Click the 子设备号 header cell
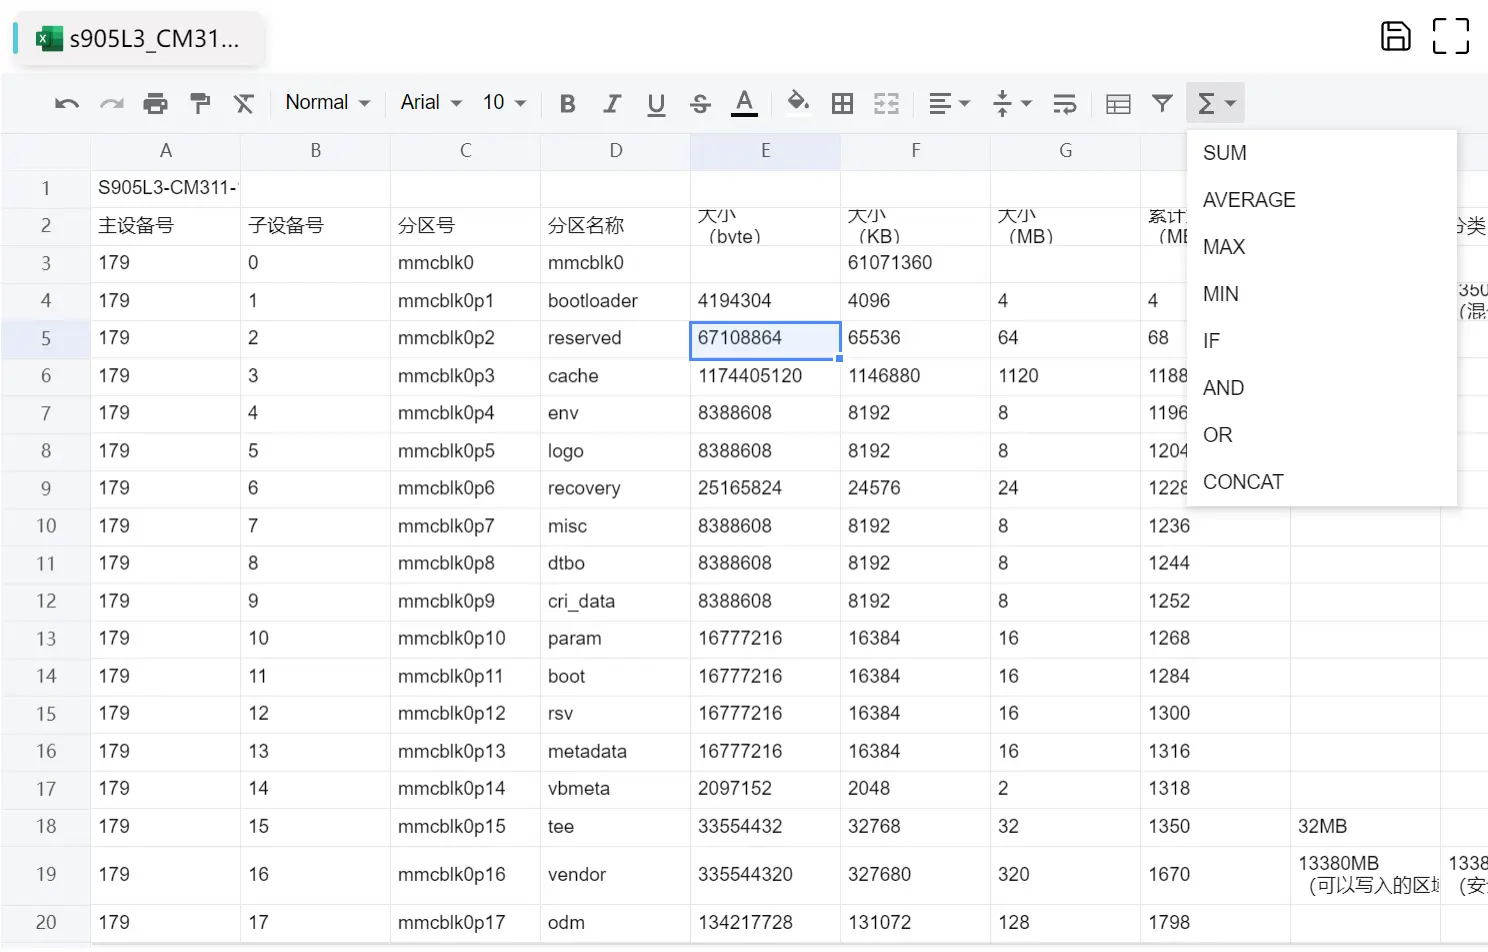 (316, 226)
